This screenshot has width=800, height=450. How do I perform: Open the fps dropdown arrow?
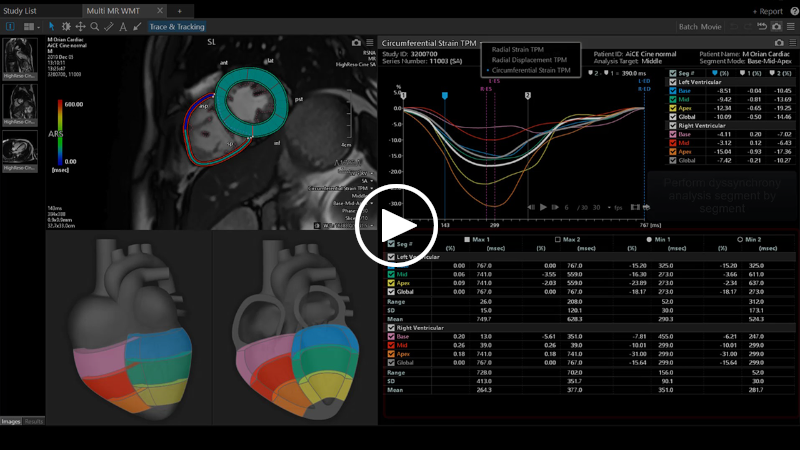tap(609, 208)
